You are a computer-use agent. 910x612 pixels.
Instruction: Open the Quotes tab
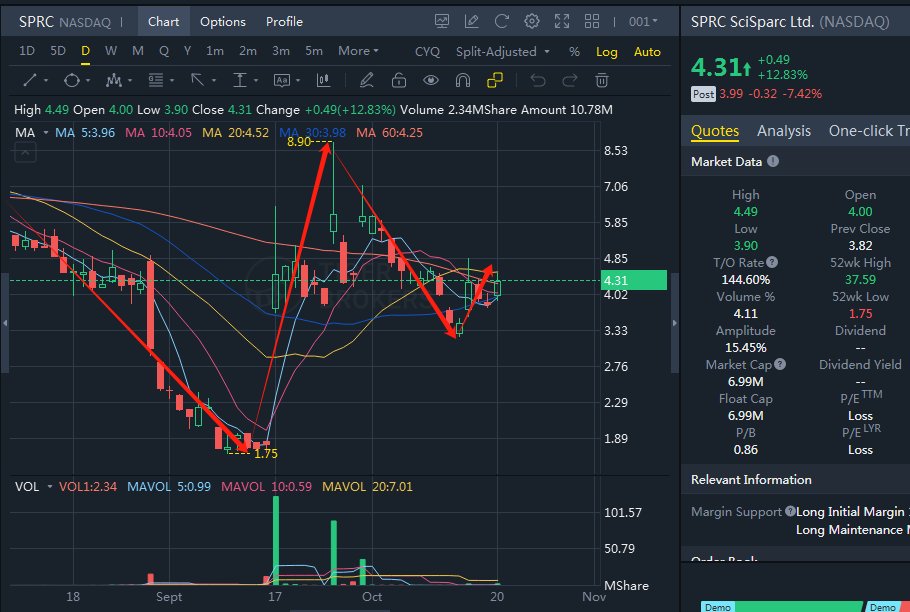pos(715,131)
